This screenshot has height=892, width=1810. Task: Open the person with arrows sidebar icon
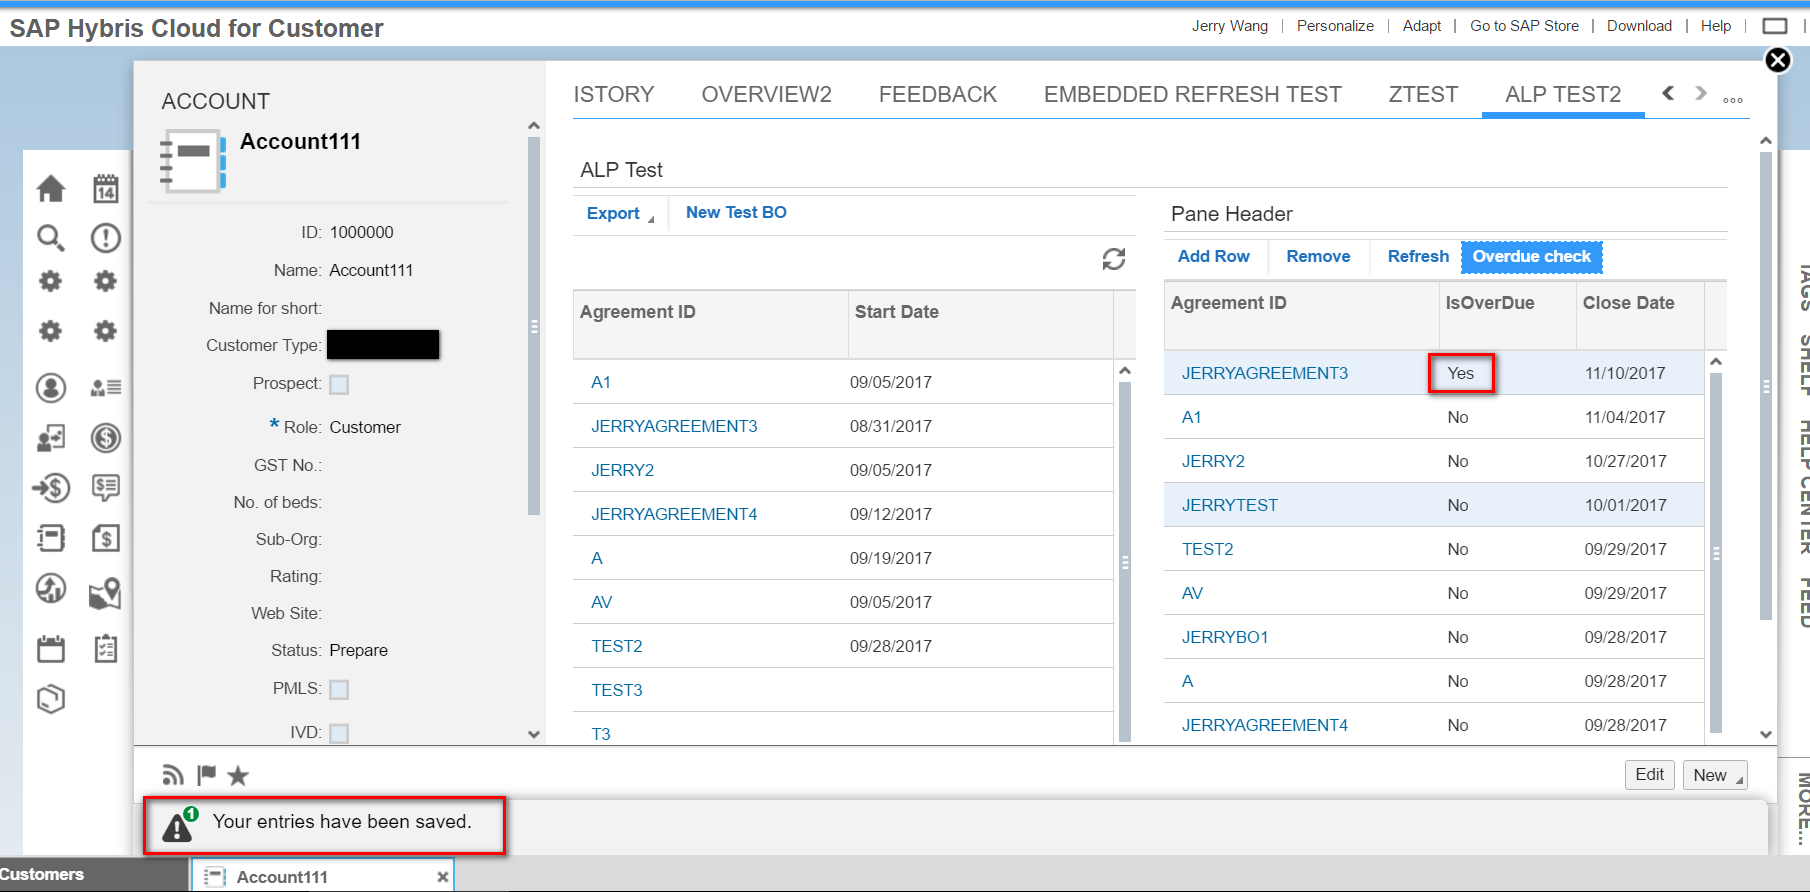coord(51,438)
